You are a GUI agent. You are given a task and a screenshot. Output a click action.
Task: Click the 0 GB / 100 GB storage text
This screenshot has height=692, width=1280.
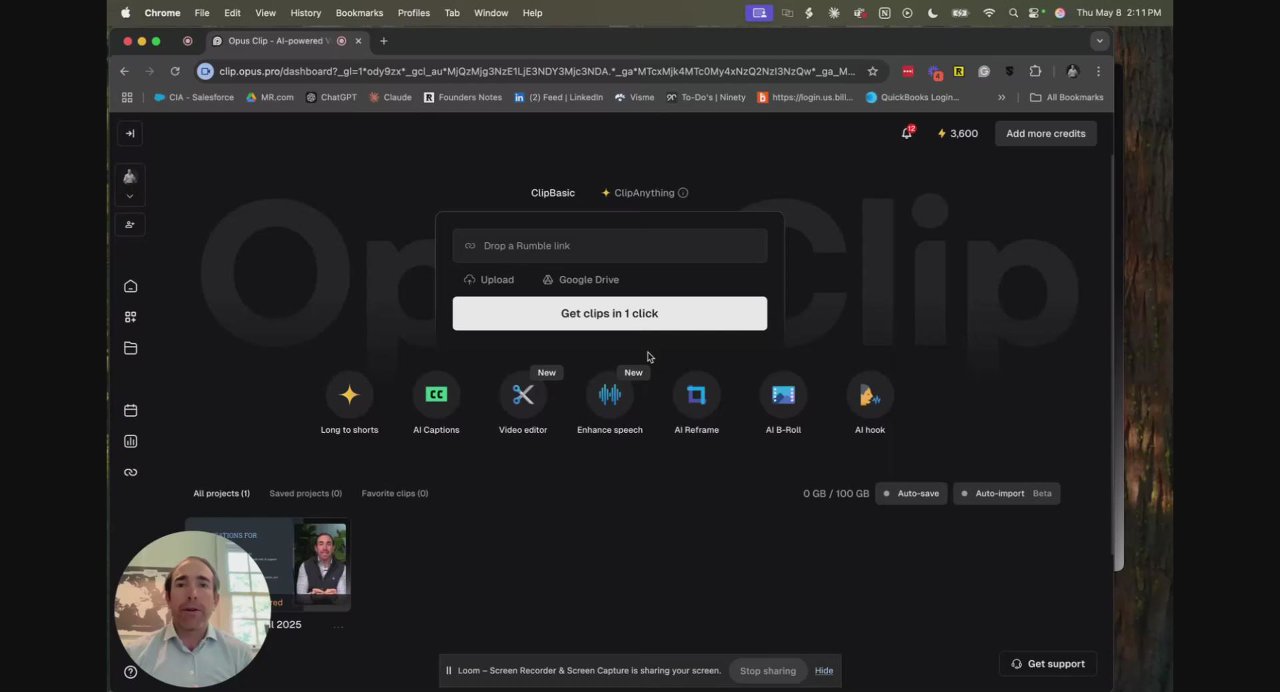[836, 493]
